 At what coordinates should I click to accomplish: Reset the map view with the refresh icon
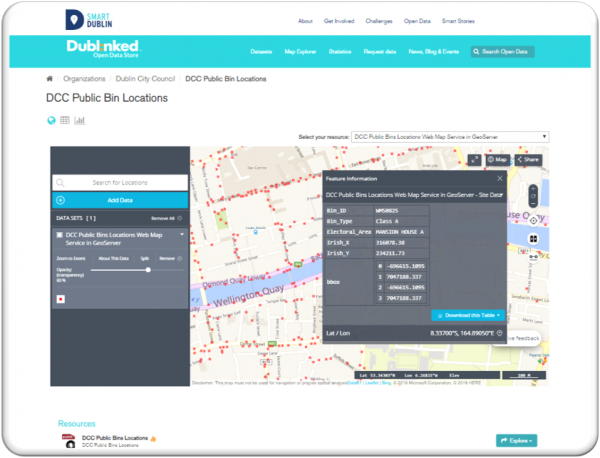click(533, 196)
